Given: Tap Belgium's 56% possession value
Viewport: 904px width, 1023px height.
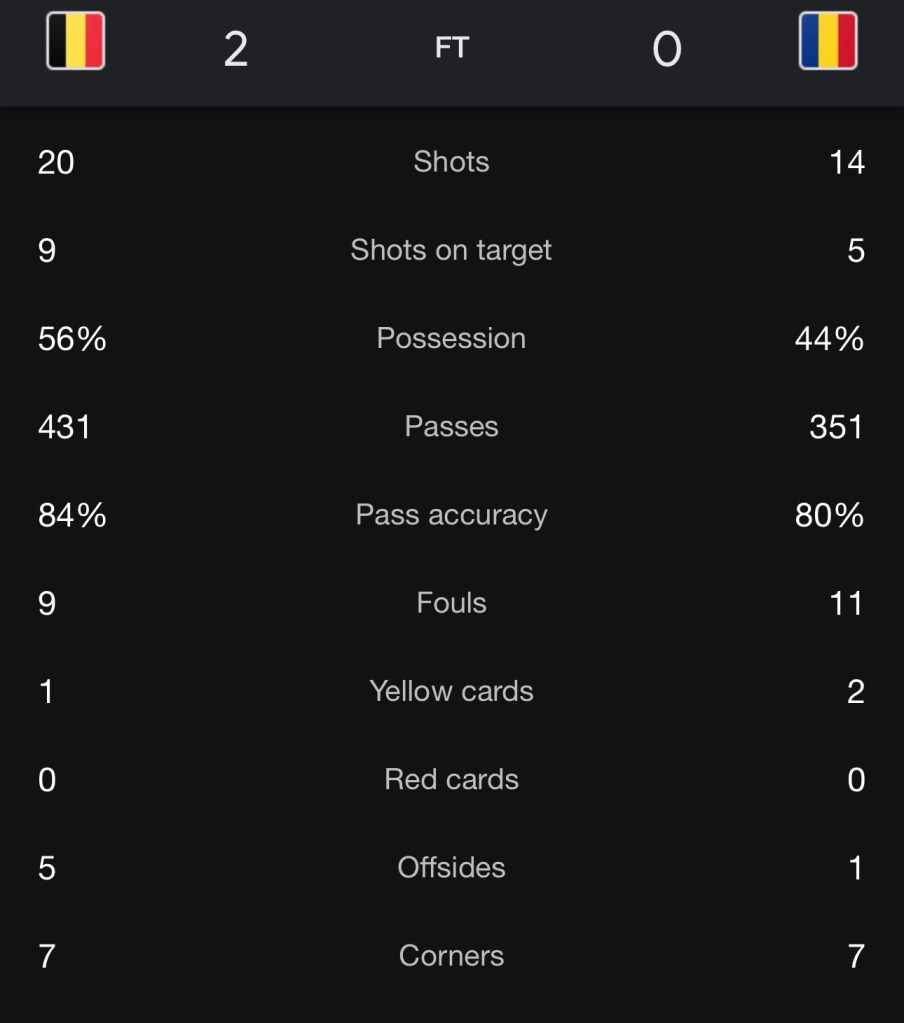Looking at the screenshot, I should (x=72, y=338).
